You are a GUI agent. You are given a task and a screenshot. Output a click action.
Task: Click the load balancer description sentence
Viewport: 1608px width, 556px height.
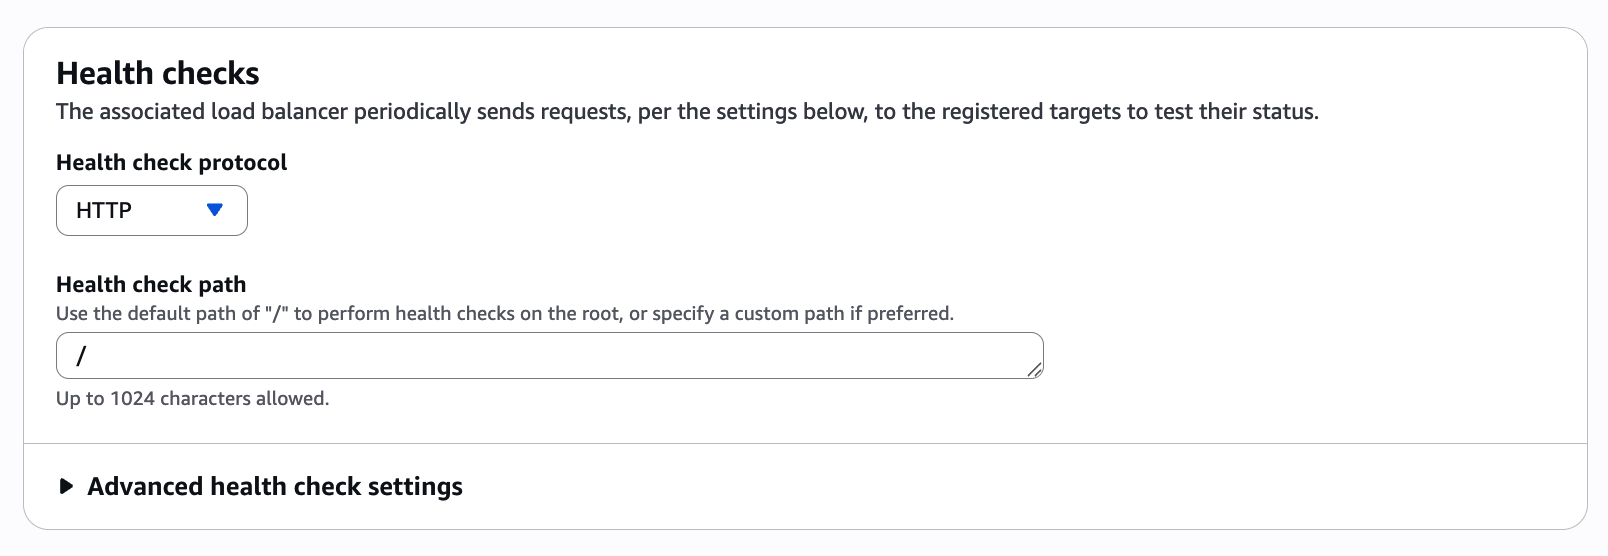pyautogui.click(x=687, y=112)
